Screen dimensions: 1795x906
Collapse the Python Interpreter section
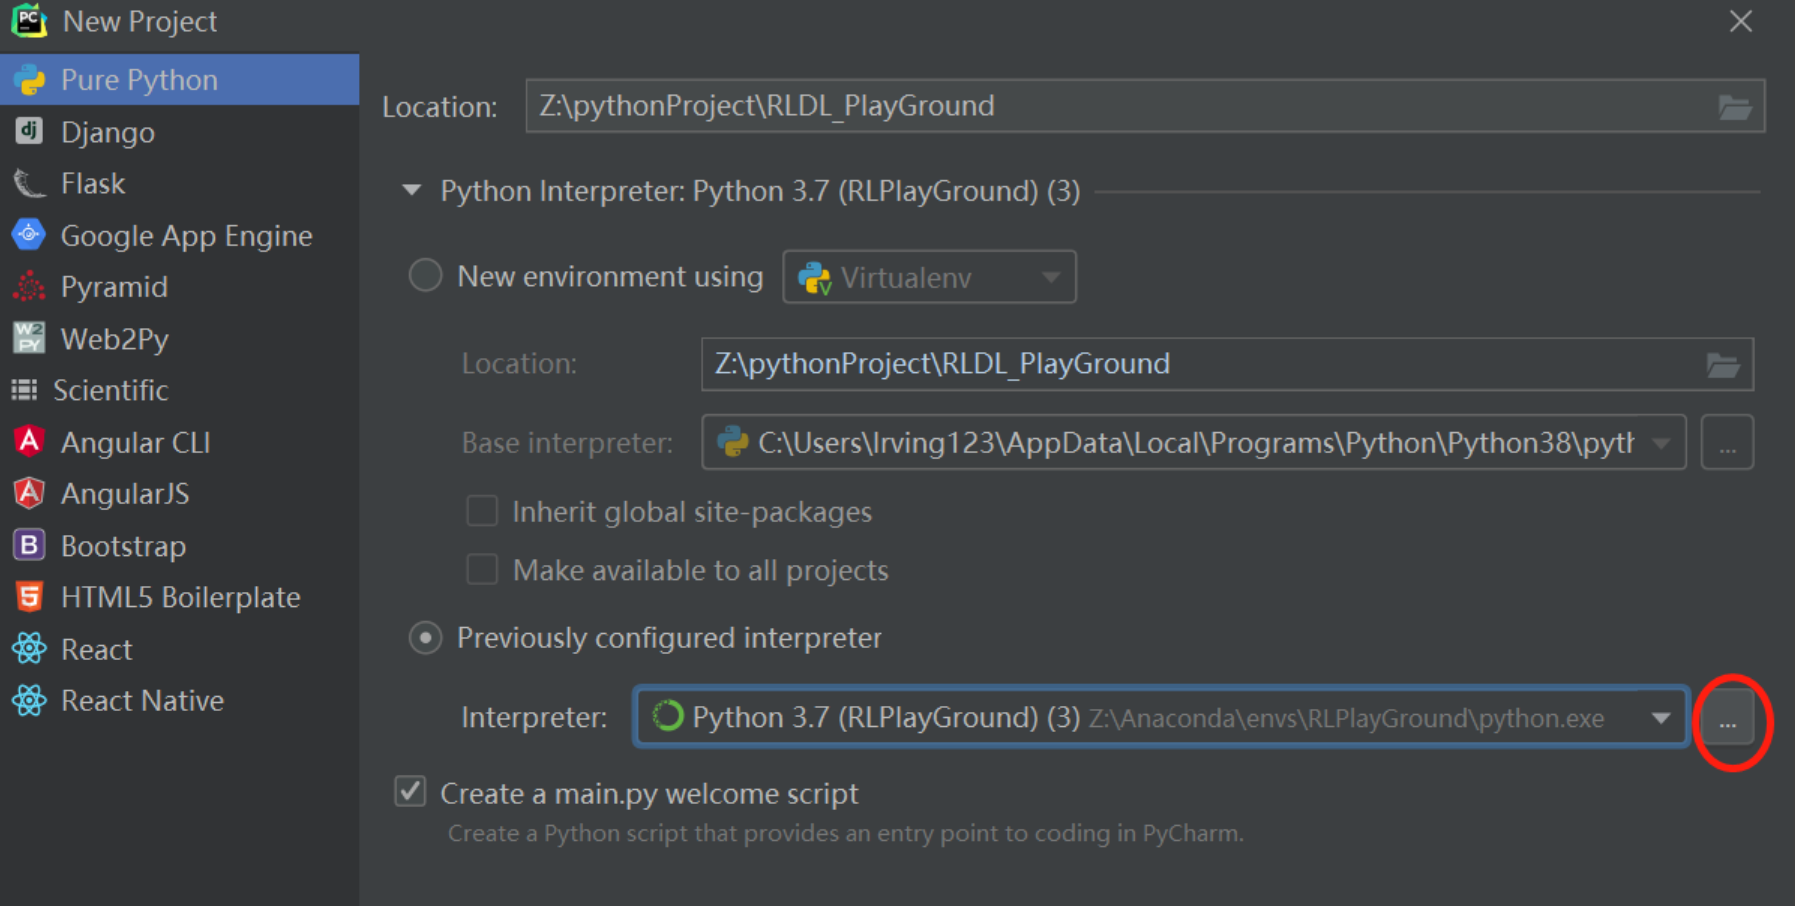411,190
